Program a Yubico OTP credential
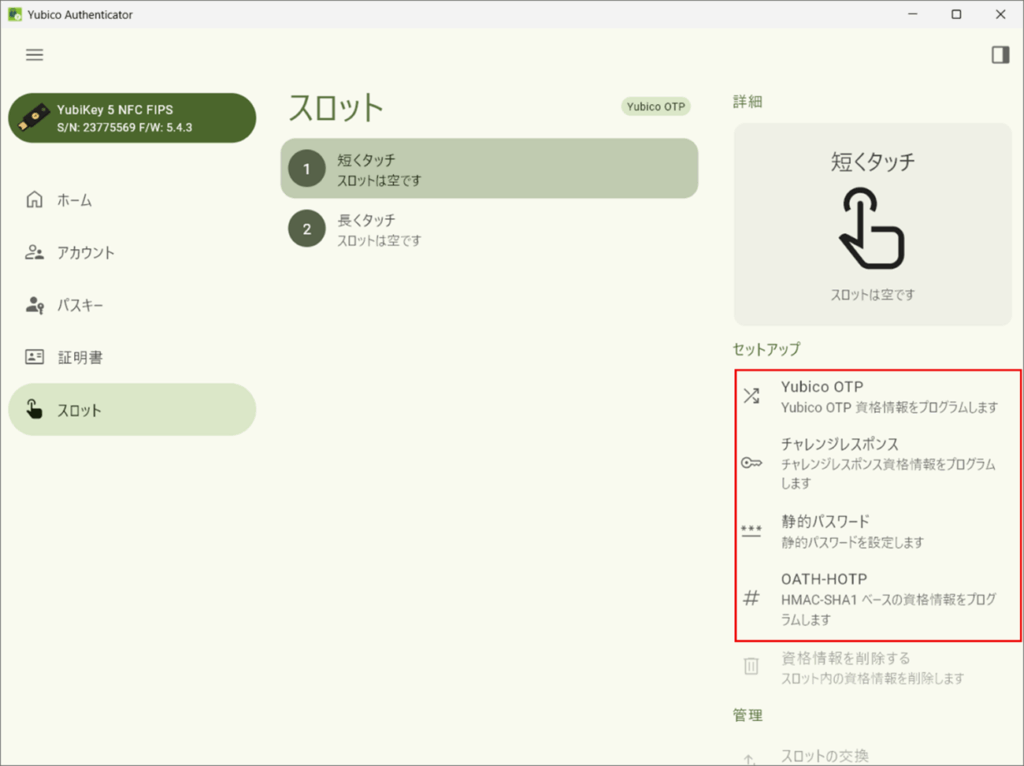Viewport: 1024px width, 766px height. (877, 396)
